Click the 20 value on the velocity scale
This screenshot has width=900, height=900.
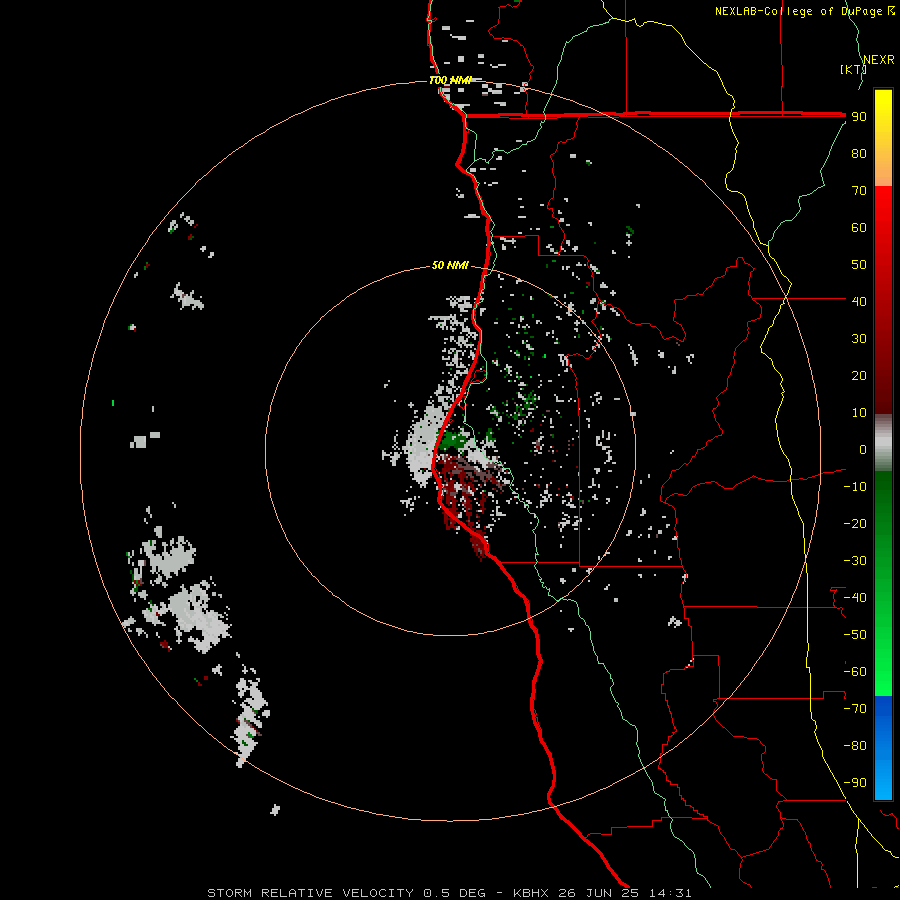859,375
